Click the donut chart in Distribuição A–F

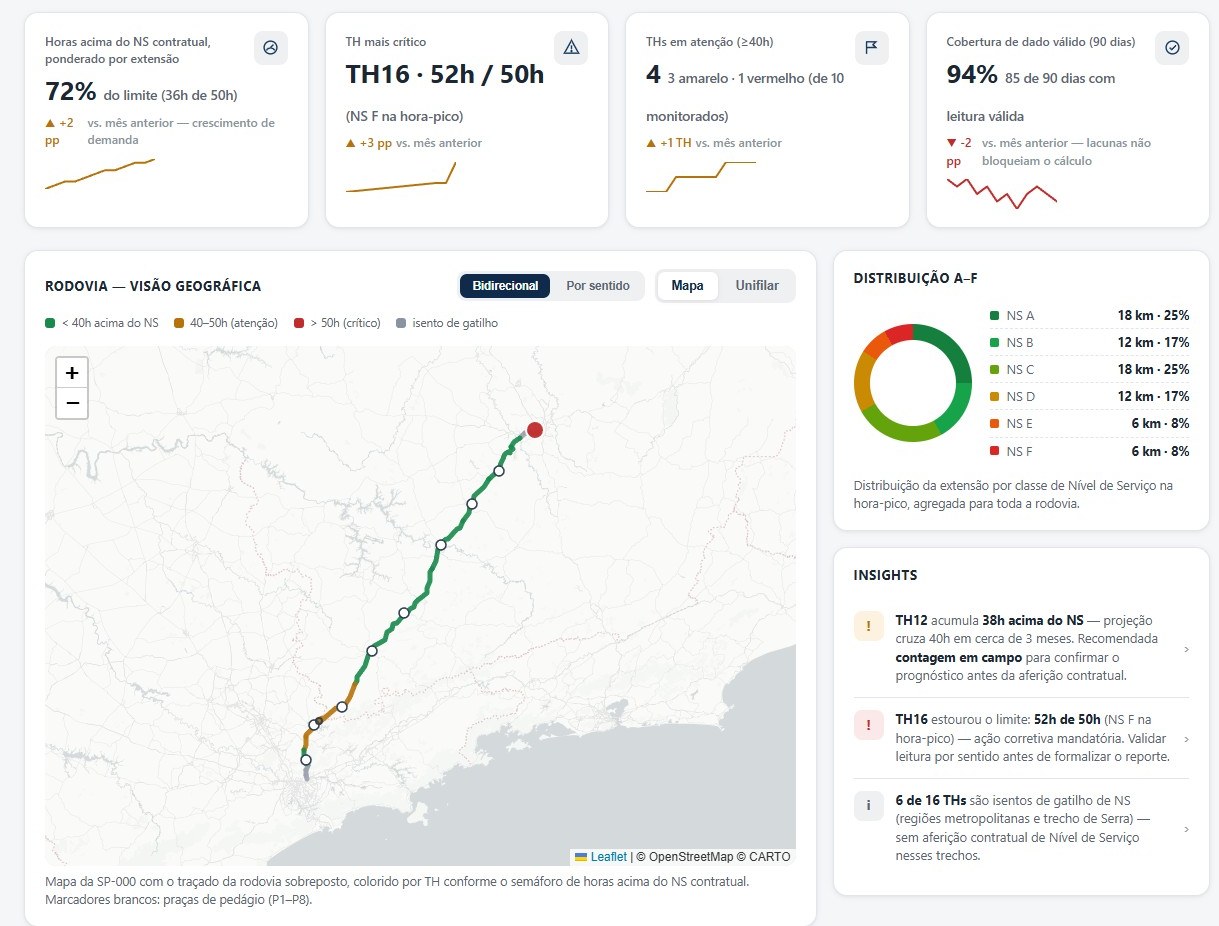pyautogui.click(x=912, y=383)
